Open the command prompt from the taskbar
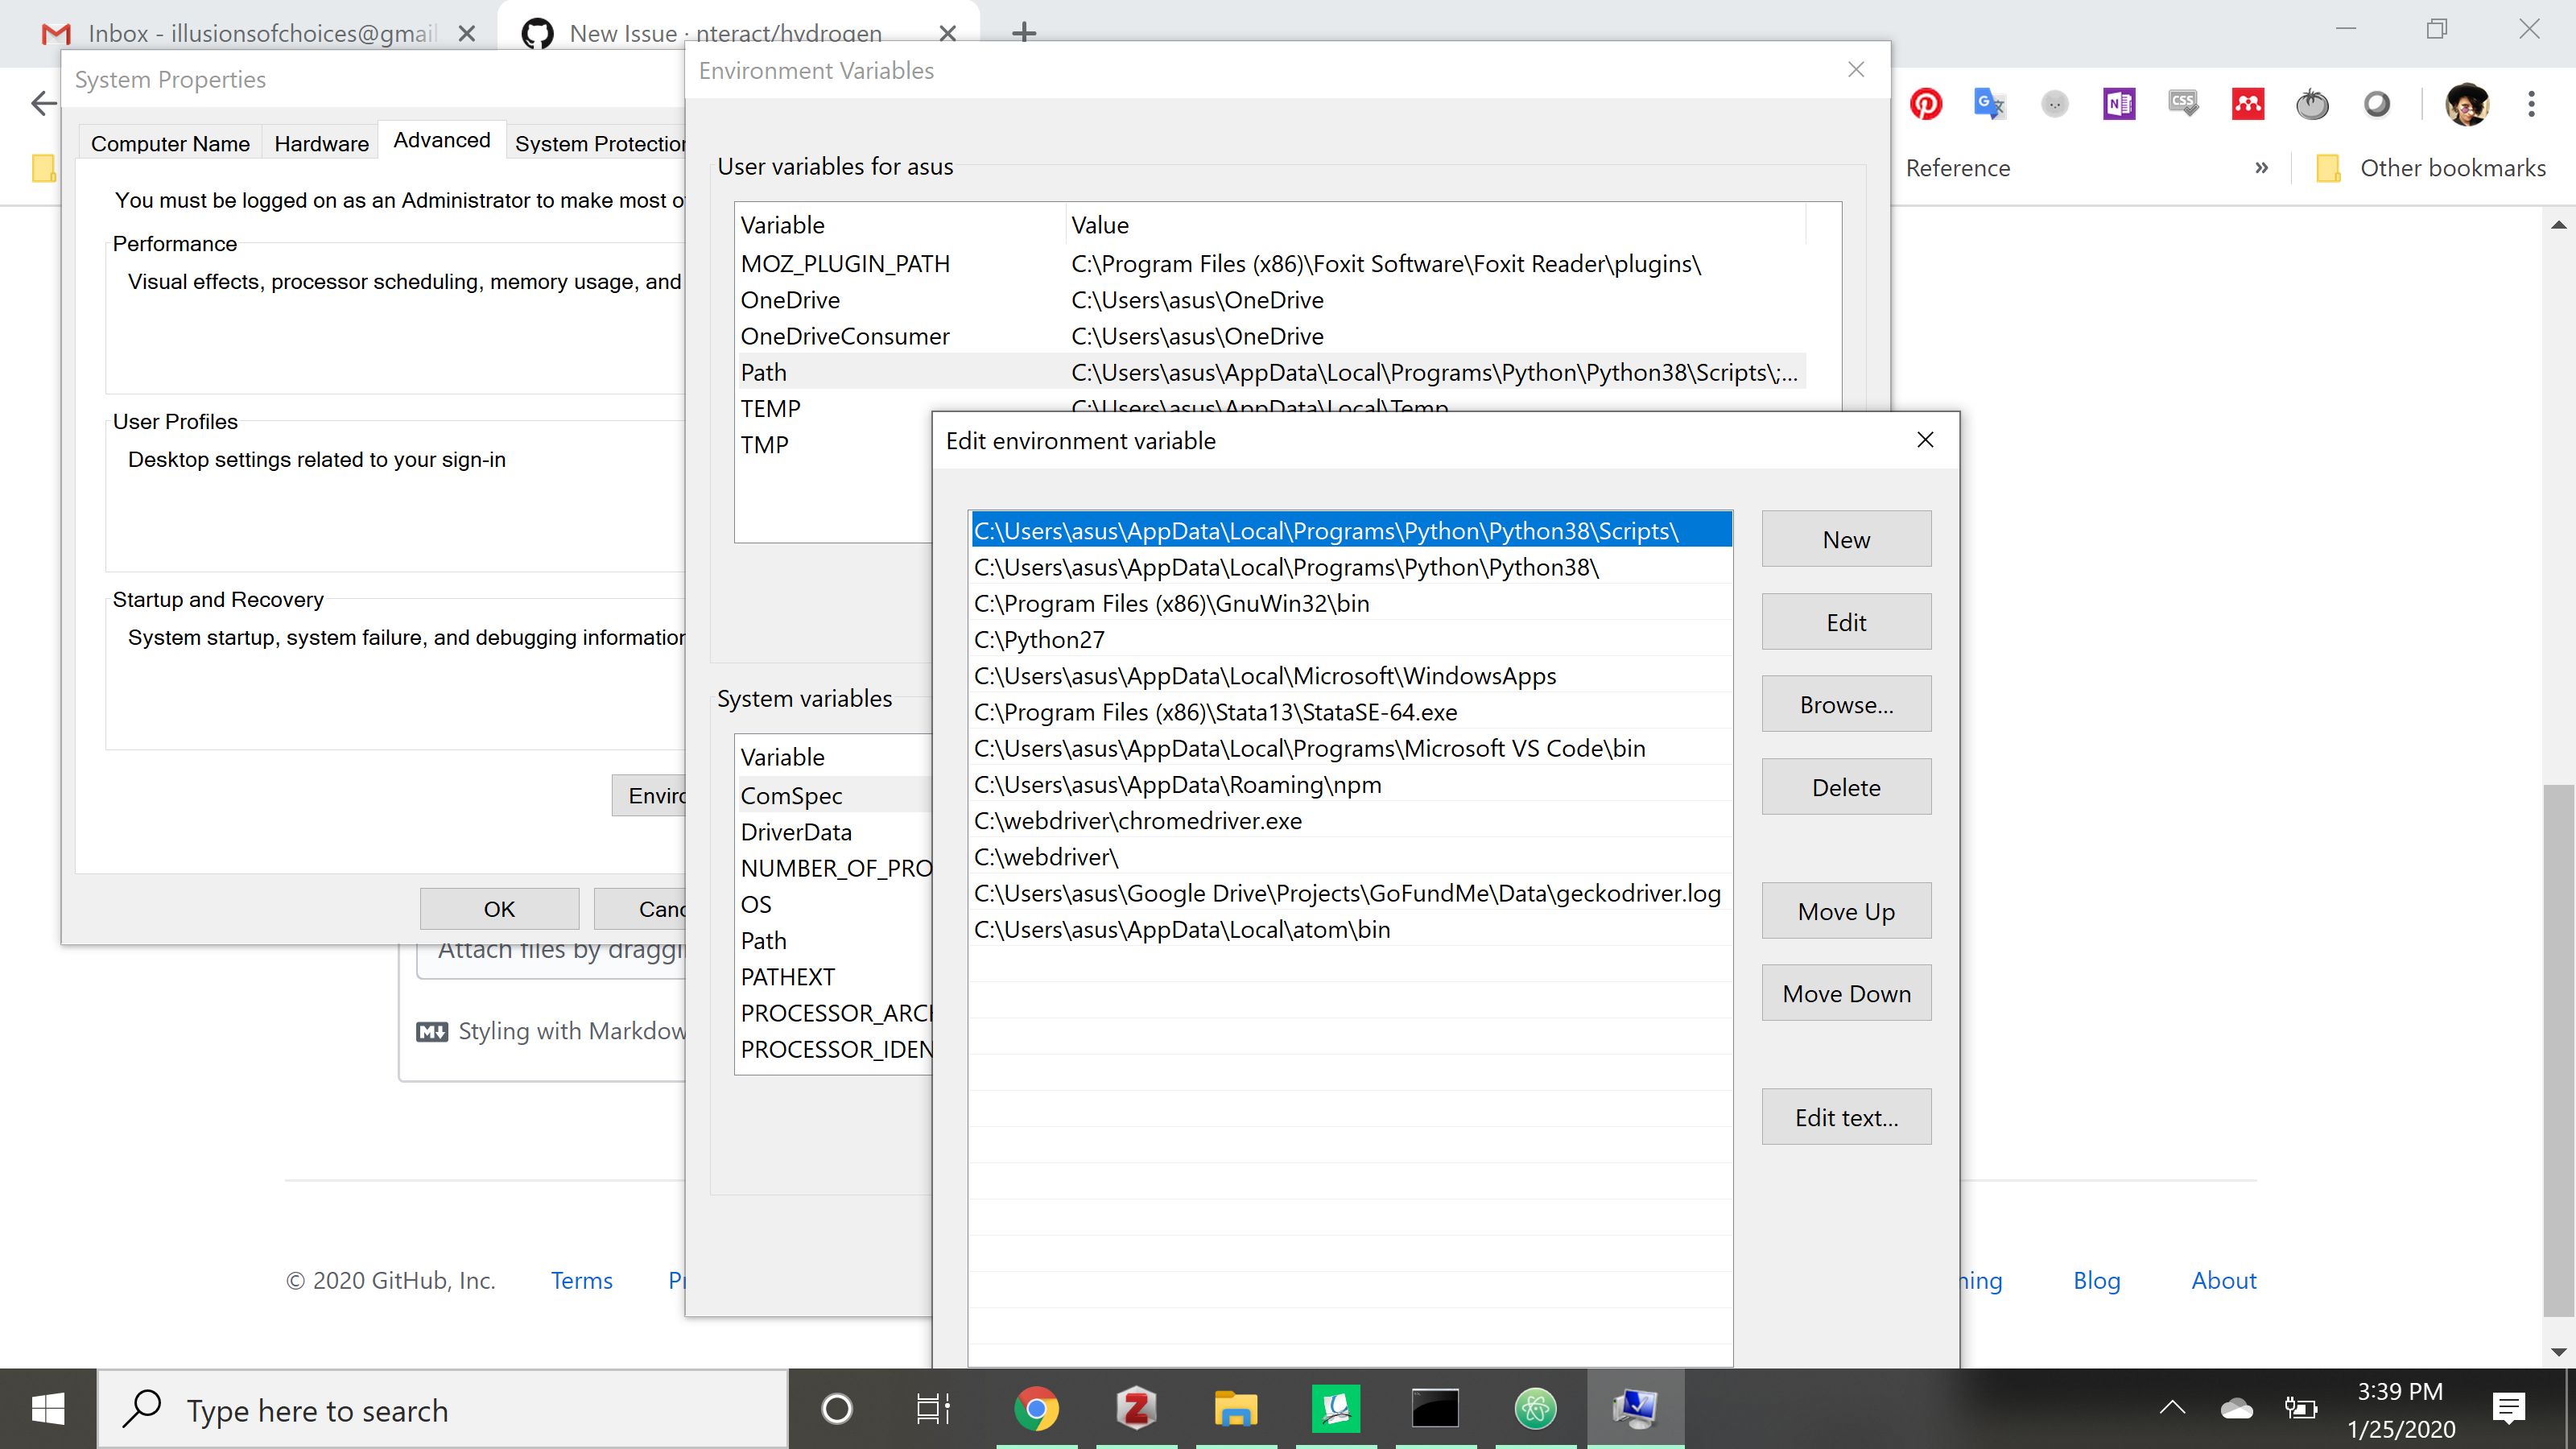The height and width of the screenshot is (1449, 2576). [x=1437, y=1409]
